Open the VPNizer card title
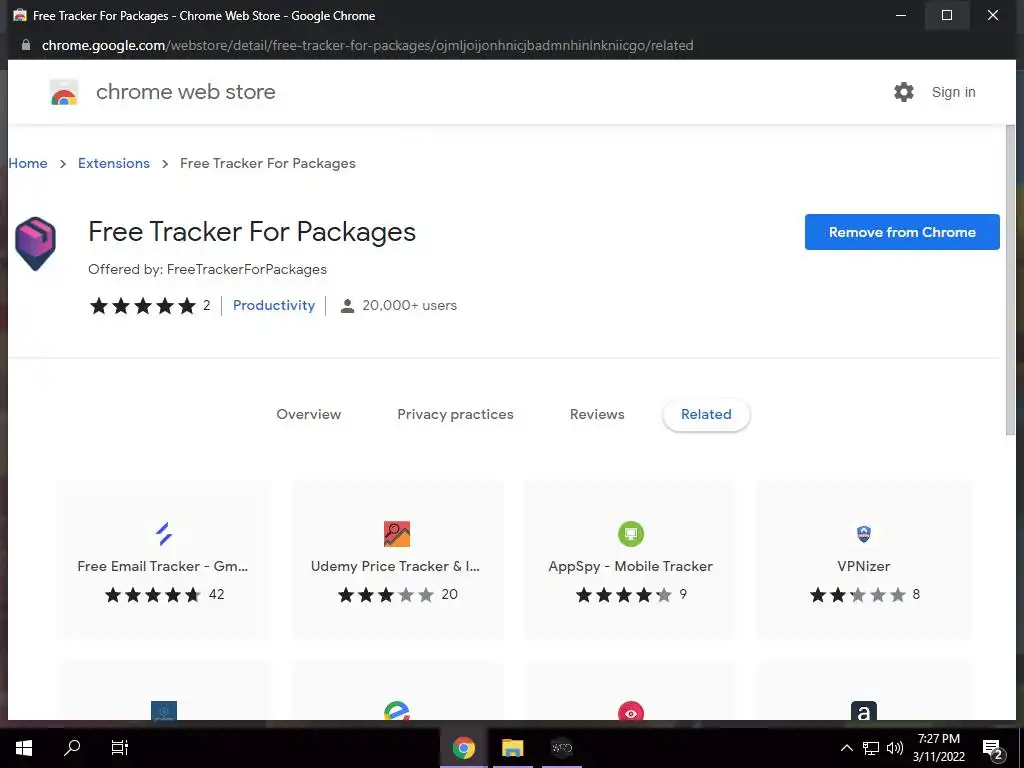 point(863,566)
